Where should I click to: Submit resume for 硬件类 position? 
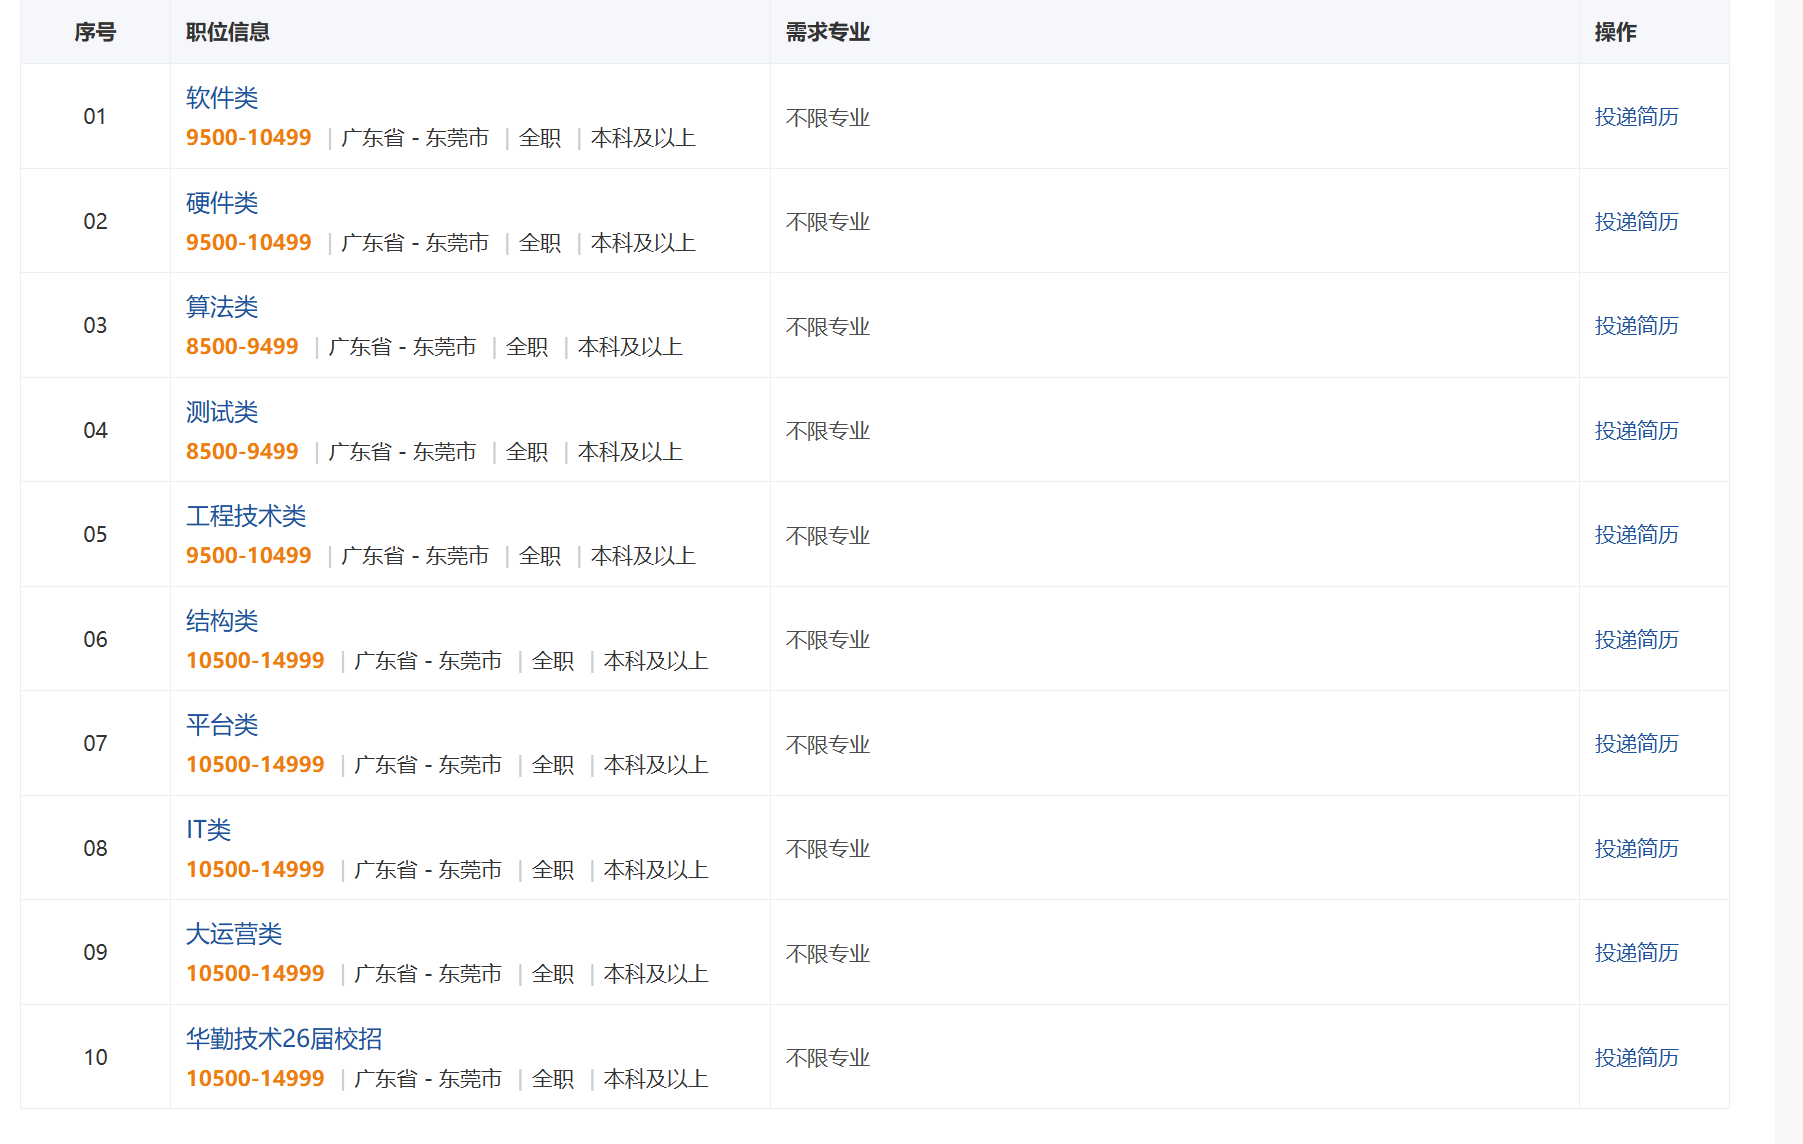tap(1636, 222)
